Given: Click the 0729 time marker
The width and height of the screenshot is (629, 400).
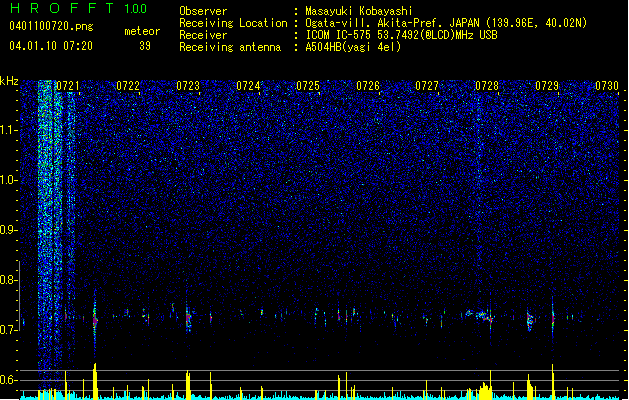Looking at the screenshot, I should [x=547, y=86].
